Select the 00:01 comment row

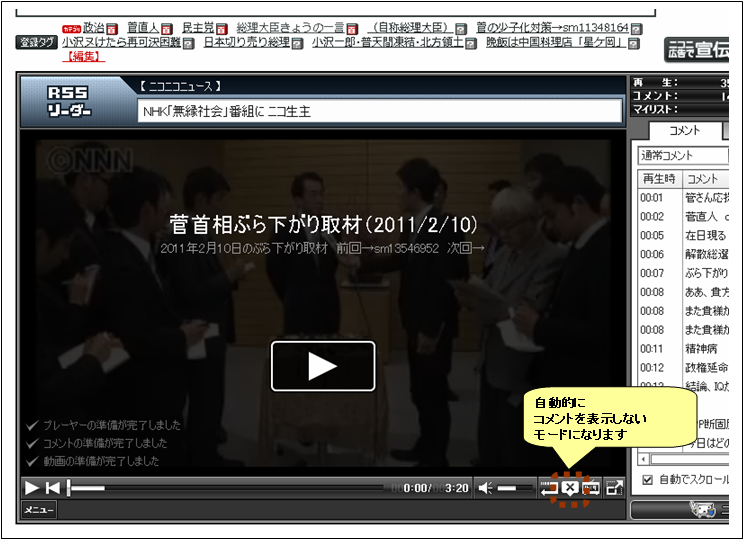point(683,197)
